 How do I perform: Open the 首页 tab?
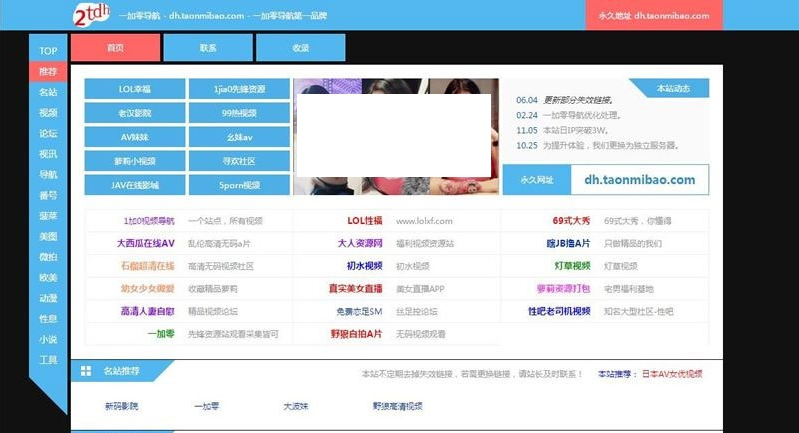[x=116, y=48]
